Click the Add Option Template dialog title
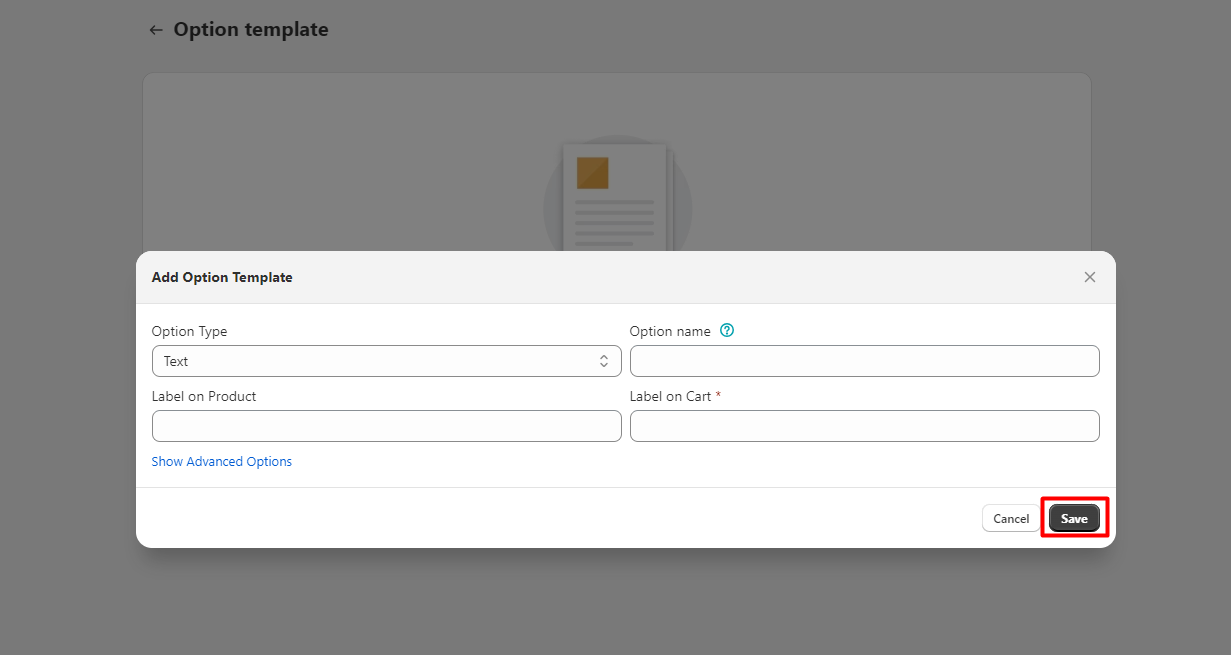This screenshot has width=1231, height=655. pyautogui.click(x=222, y=277)
